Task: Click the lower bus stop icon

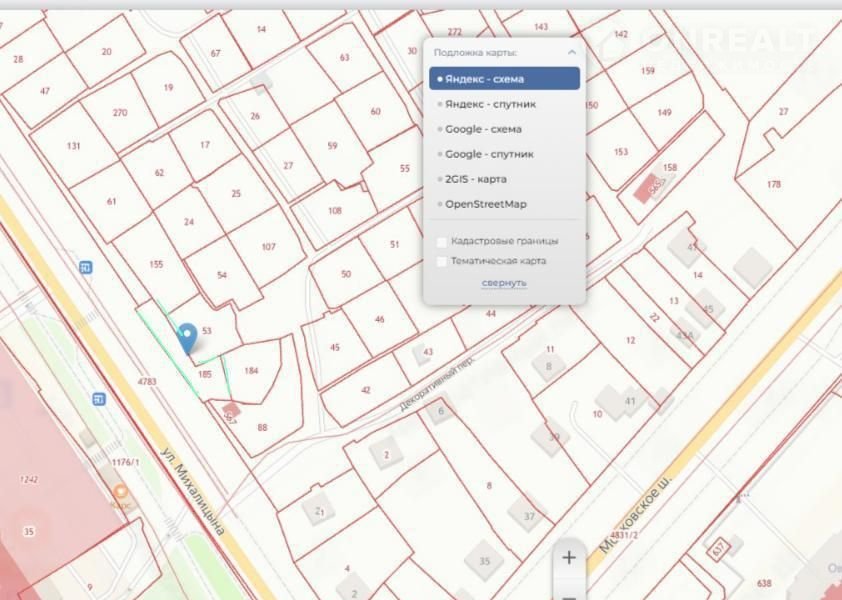Action: [x=99, y=398]
